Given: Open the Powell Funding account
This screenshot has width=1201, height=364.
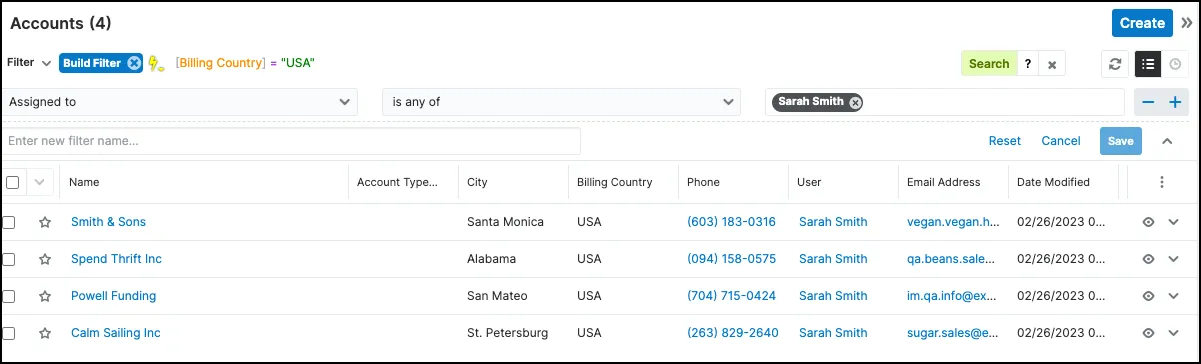Looking at the screenshot, I should [113, 296].
